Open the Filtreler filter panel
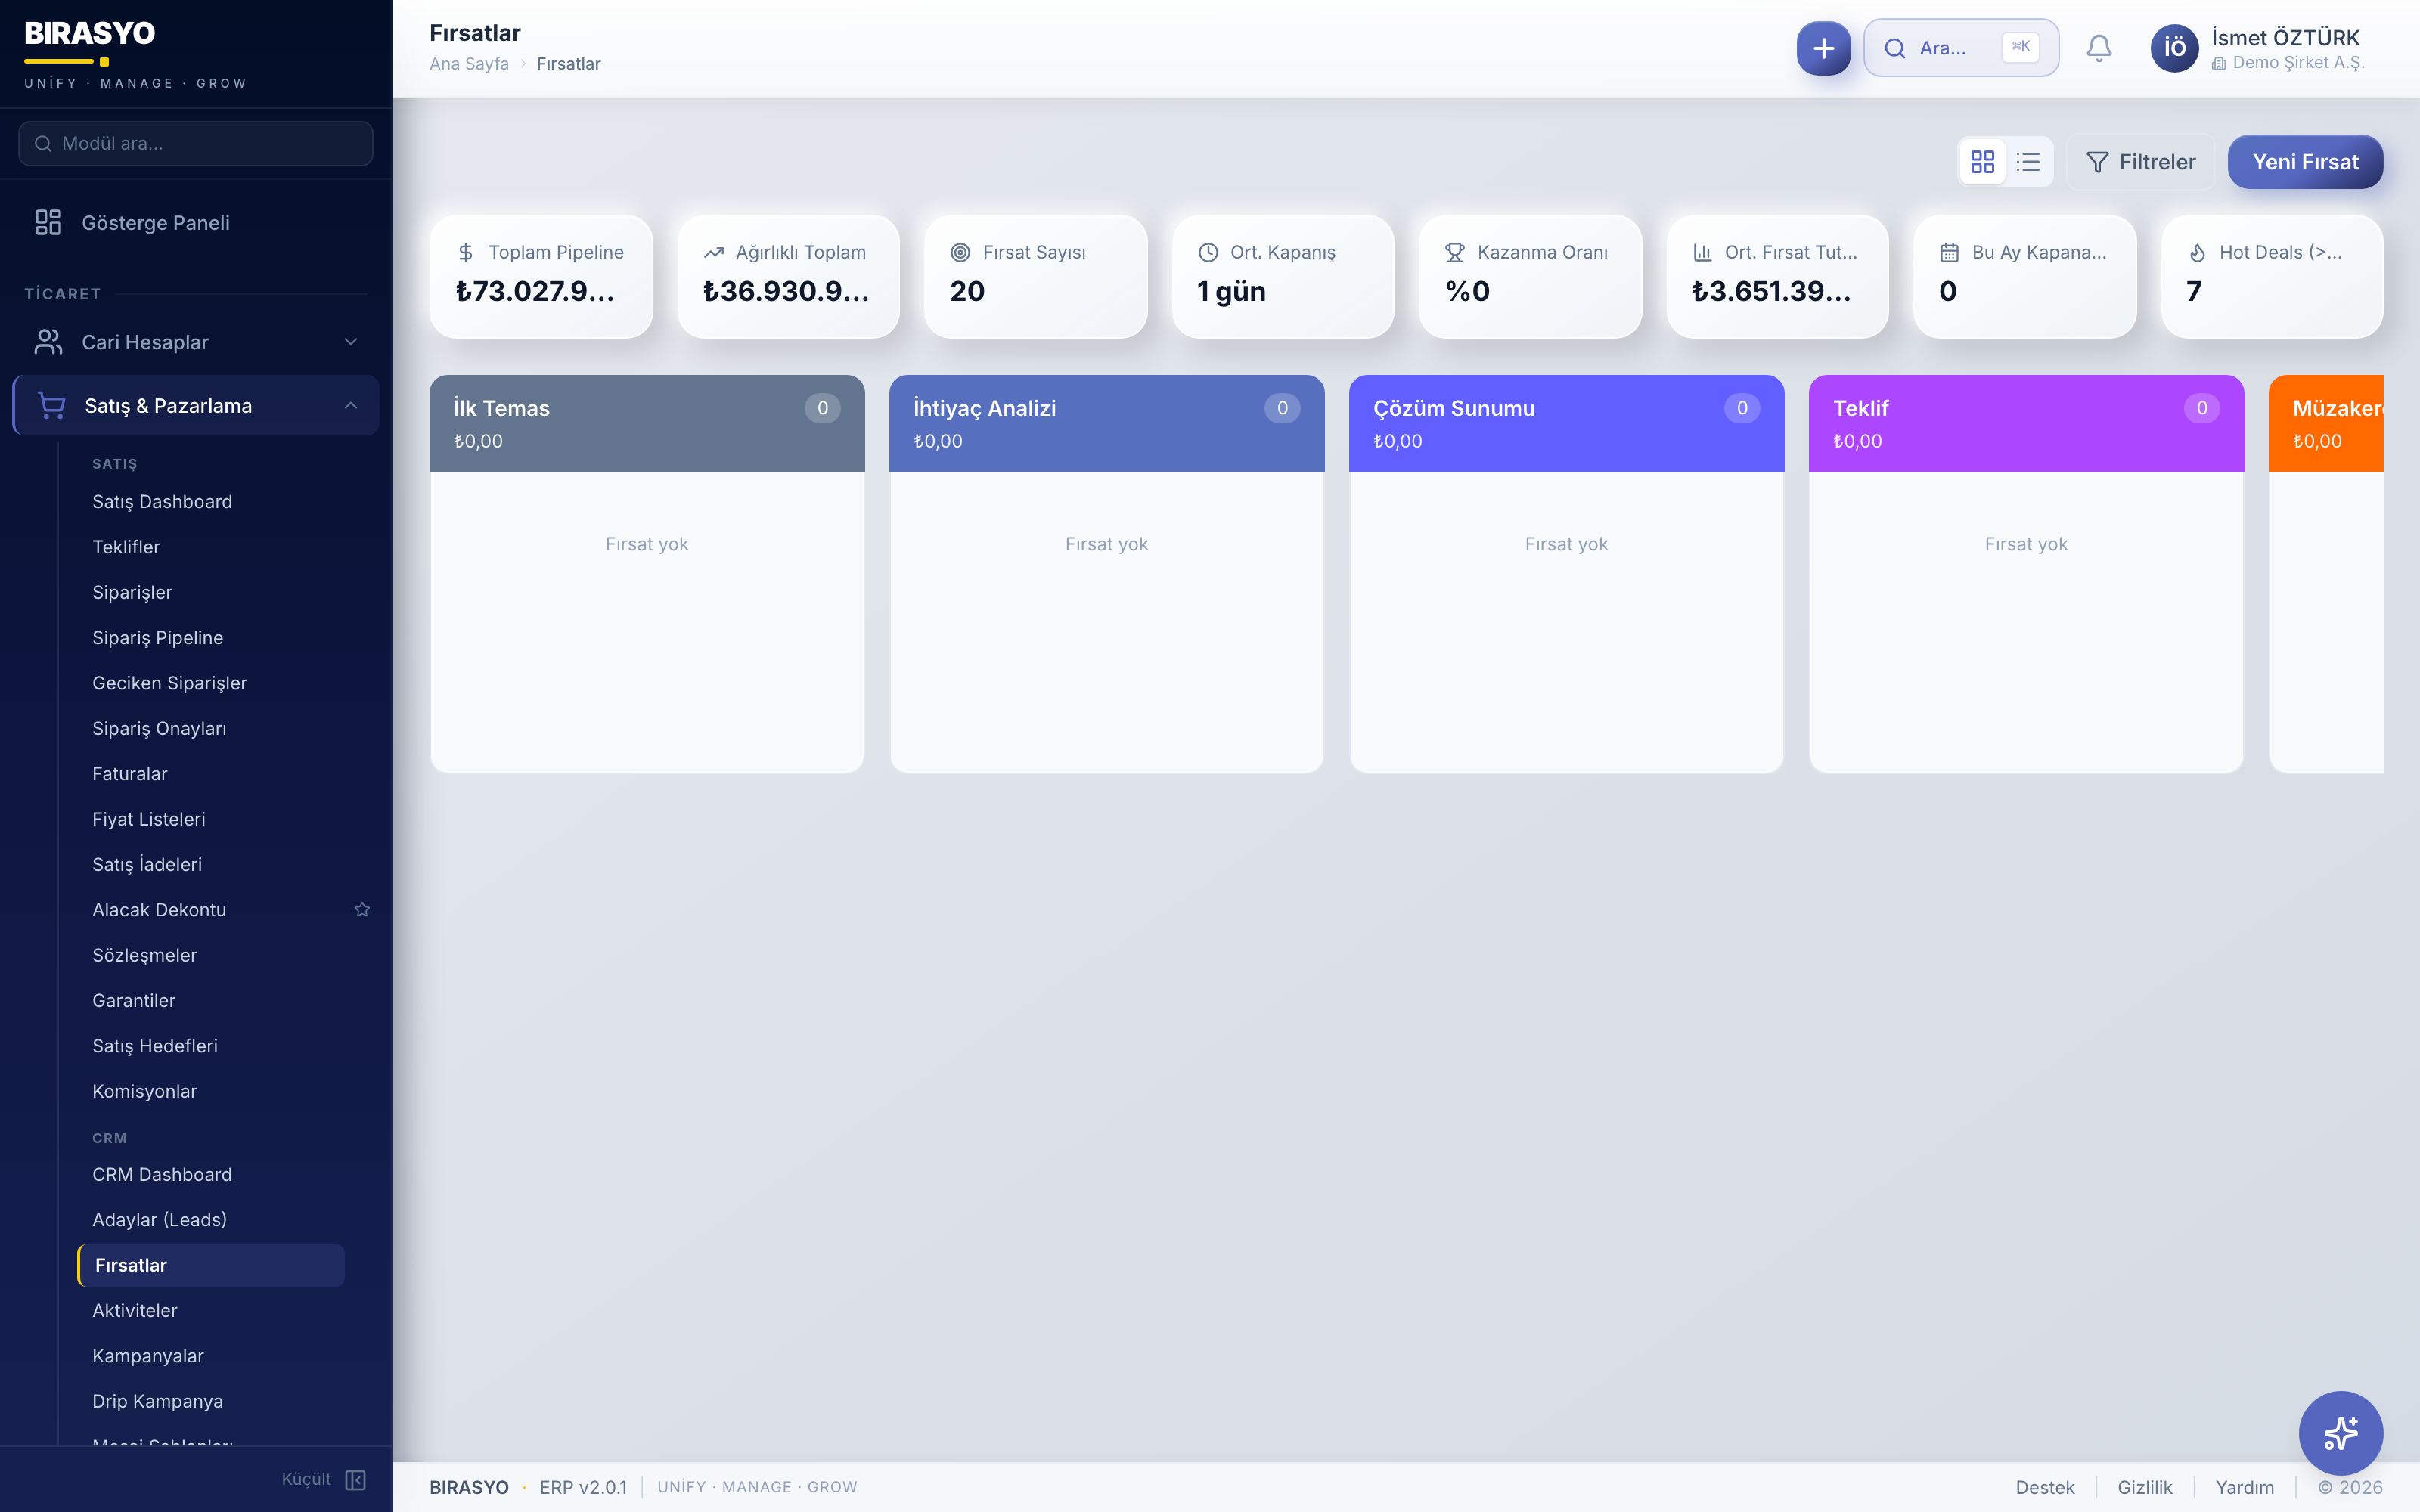 tap(2141, 162)
